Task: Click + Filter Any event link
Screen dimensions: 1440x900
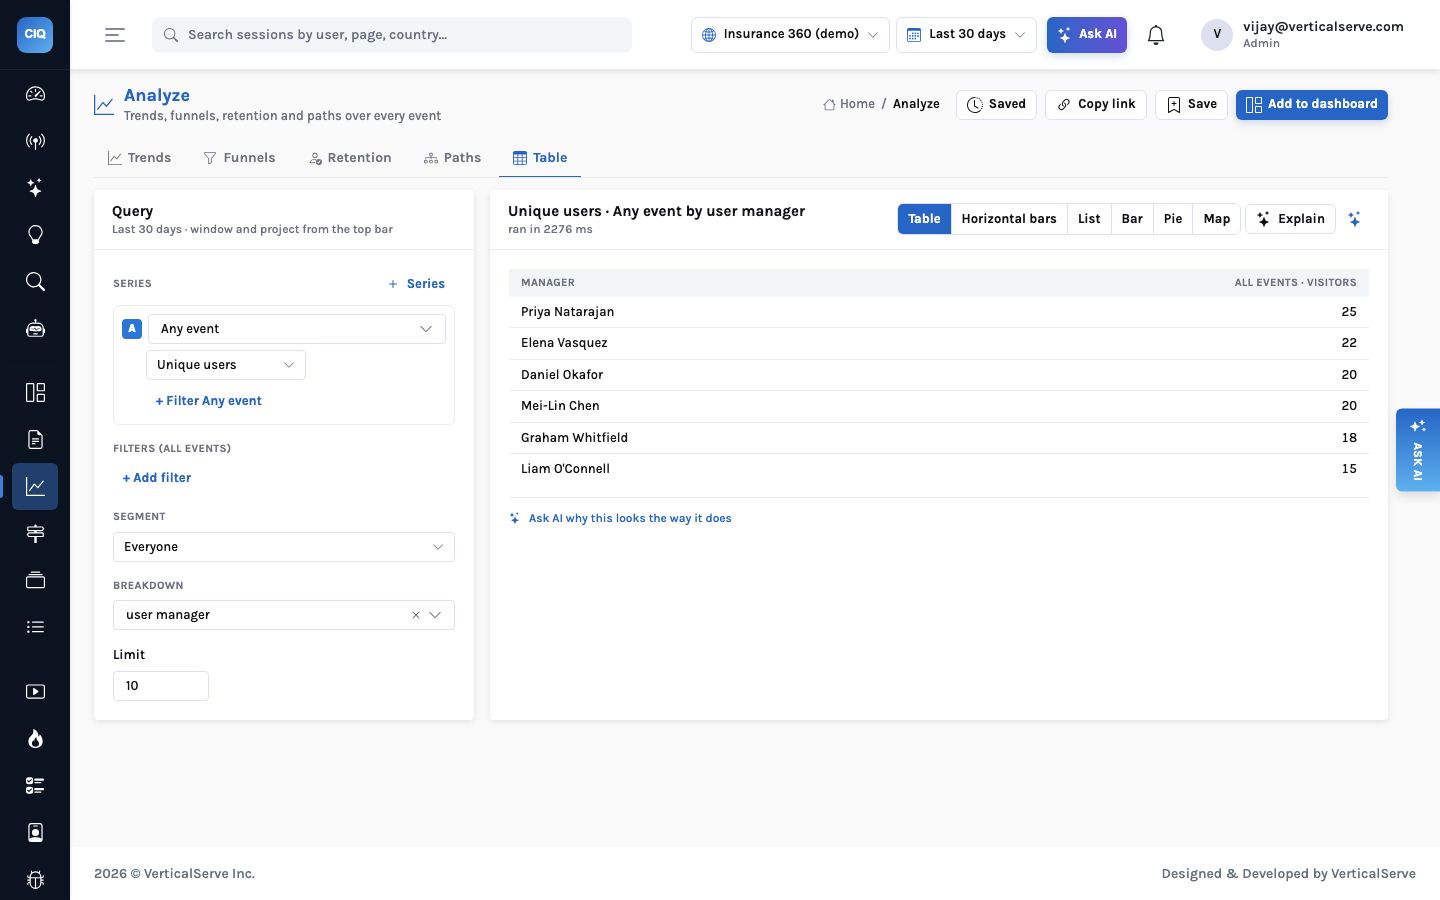Action: click(x=208, y=401)
